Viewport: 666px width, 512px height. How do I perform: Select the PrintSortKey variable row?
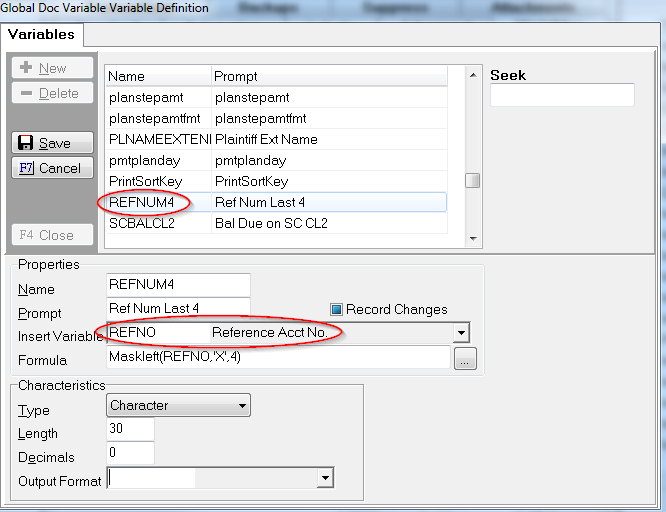275,181
